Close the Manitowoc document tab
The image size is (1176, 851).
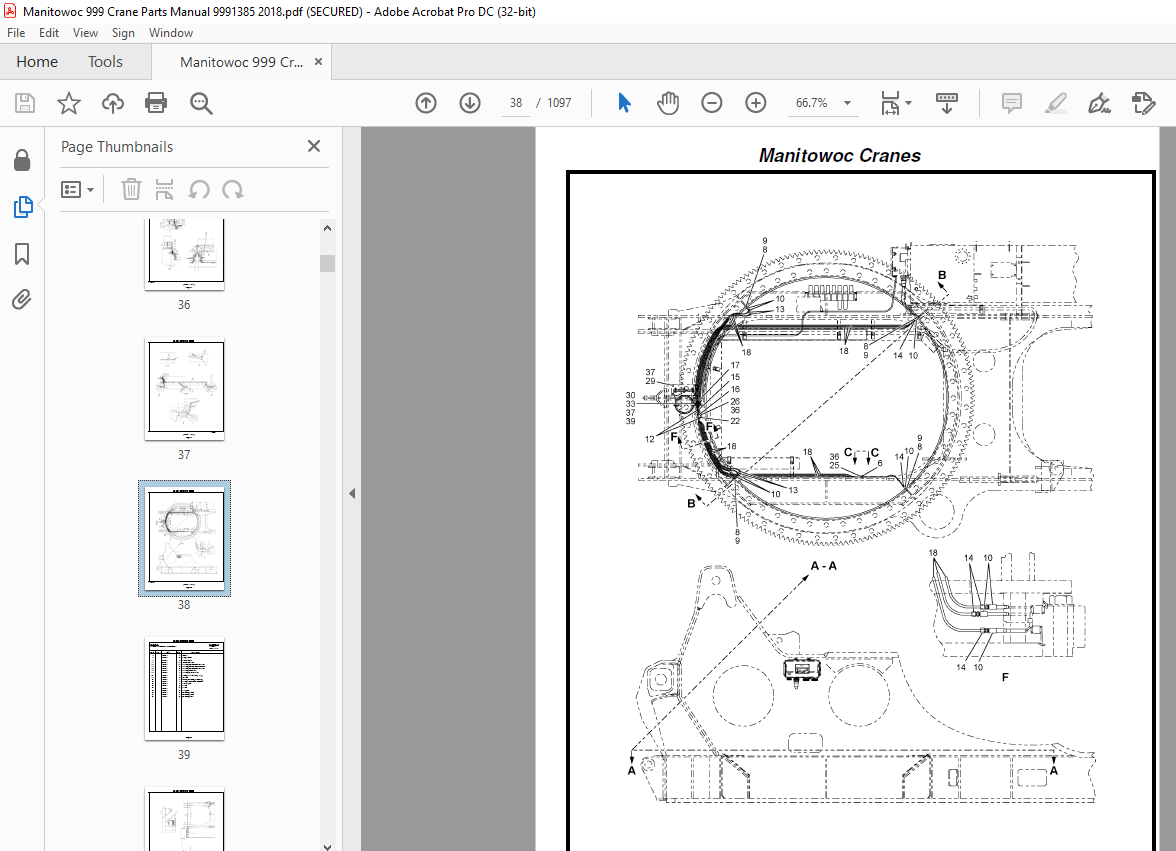tap(319, 61)
